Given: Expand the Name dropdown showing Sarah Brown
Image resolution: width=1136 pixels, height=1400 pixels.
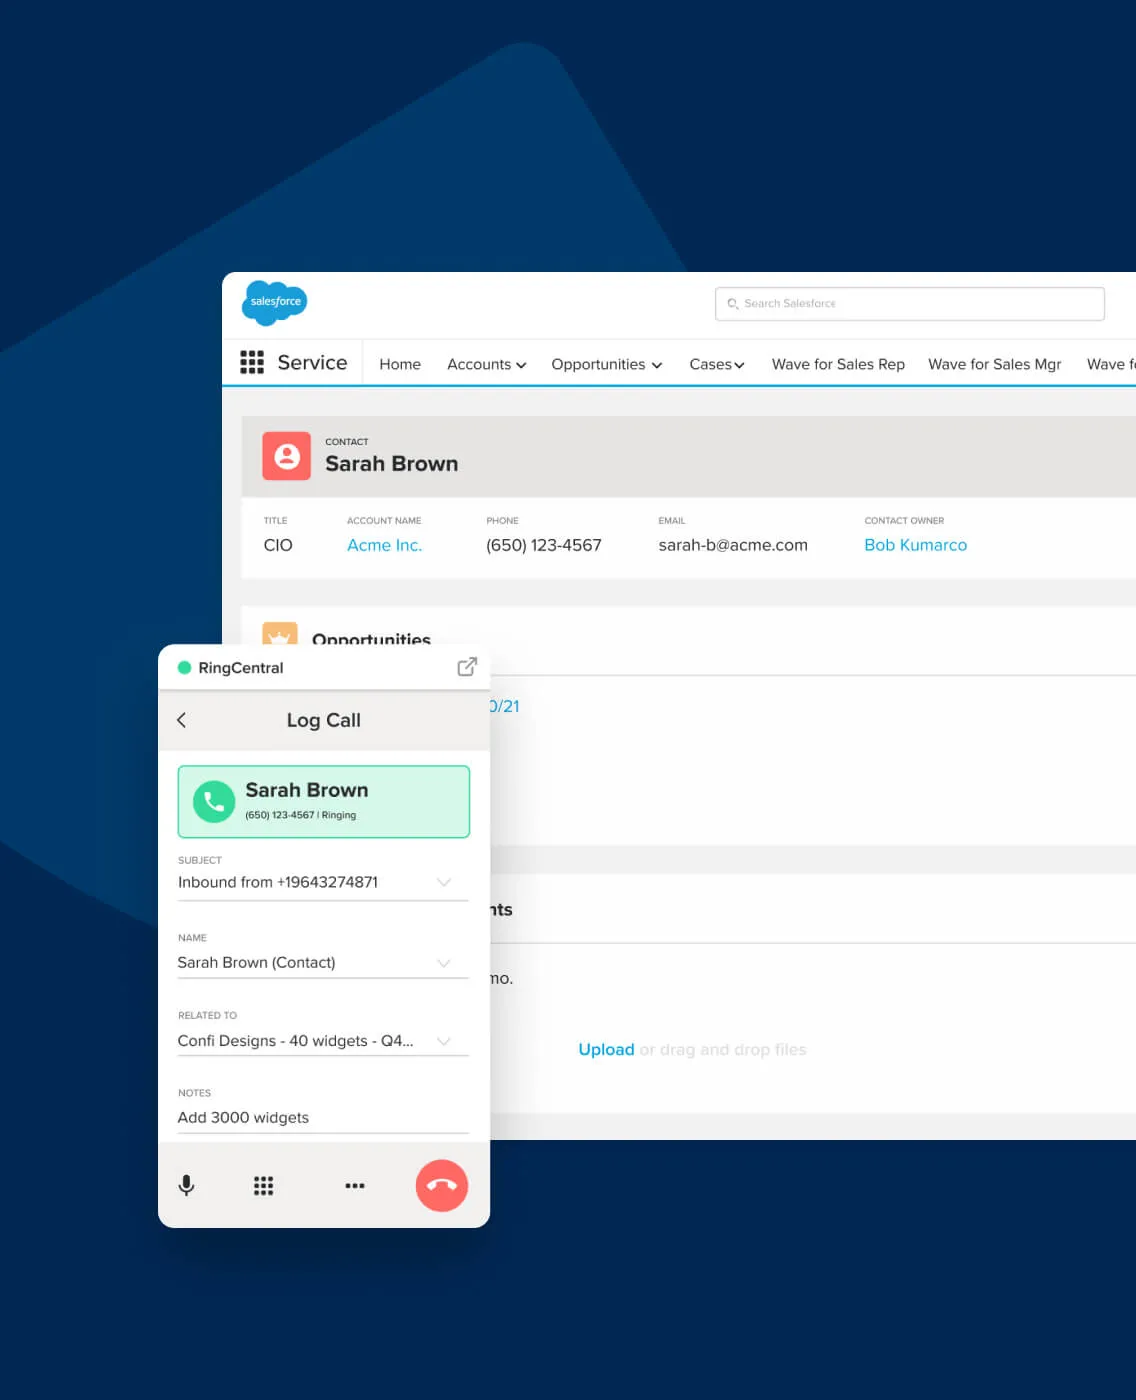Looking at the screenshot, I should [x=444, y=963].
